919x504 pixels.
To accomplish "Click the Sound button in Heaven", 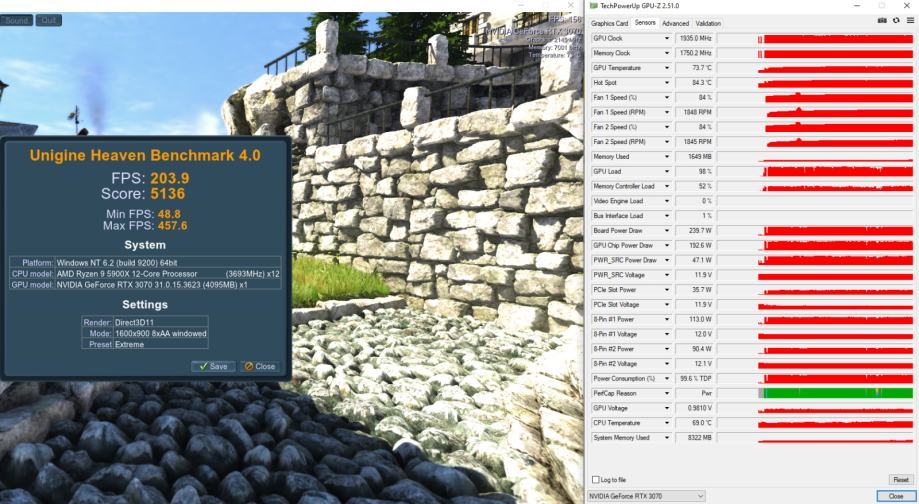I will pyautogui.click(x=16, y=20).
